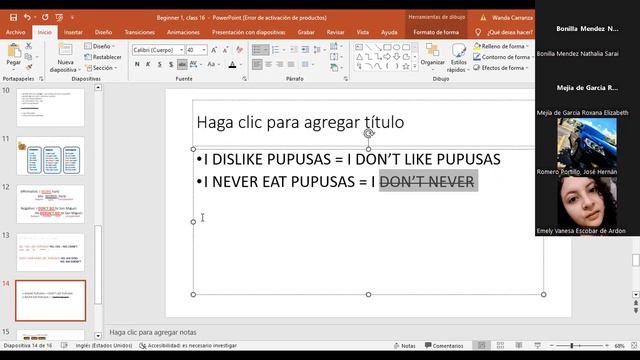This screenshot has width=640, height=360.
Task: Open Estilos rápidos quick styles
Action: click(x=458, y=58)
